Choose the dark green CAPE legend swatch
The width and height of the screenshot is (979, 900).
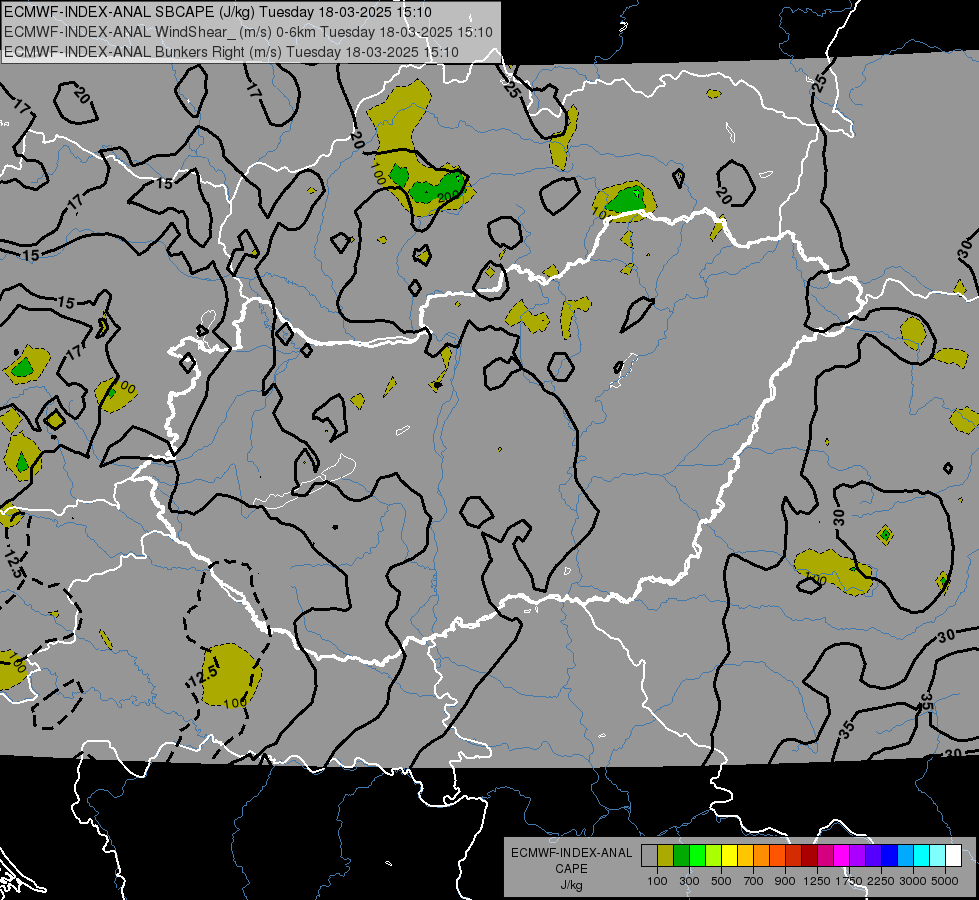coord(681,855)
